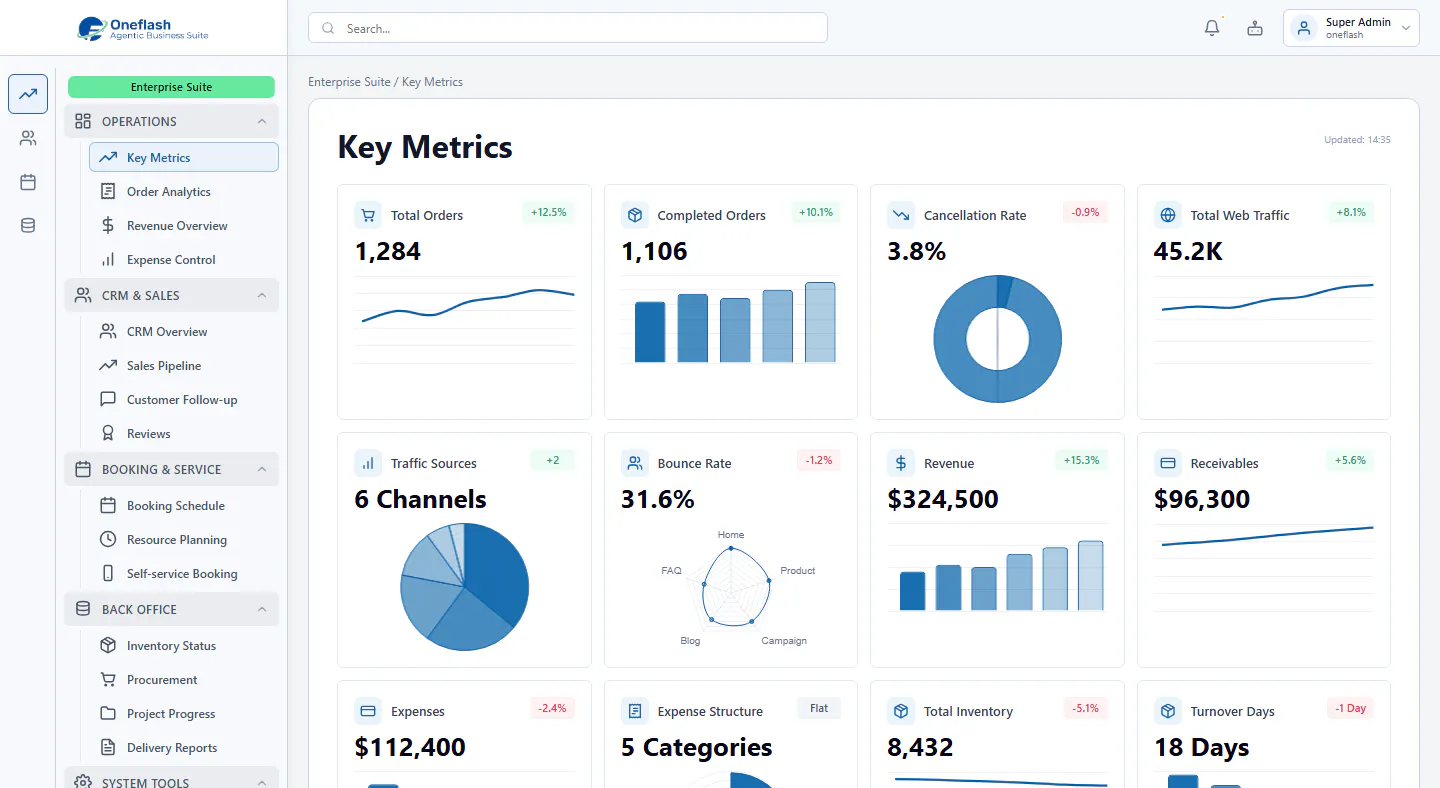
Task: Click the search magnifier icon
Action: click(x=328, y=28)
